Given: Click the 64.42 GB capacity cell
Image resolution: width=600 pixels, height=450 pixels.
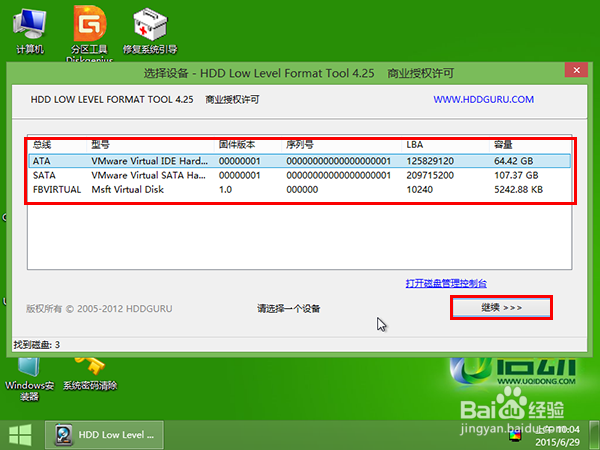Looking at the screenshot, I should tap(513, 161).
